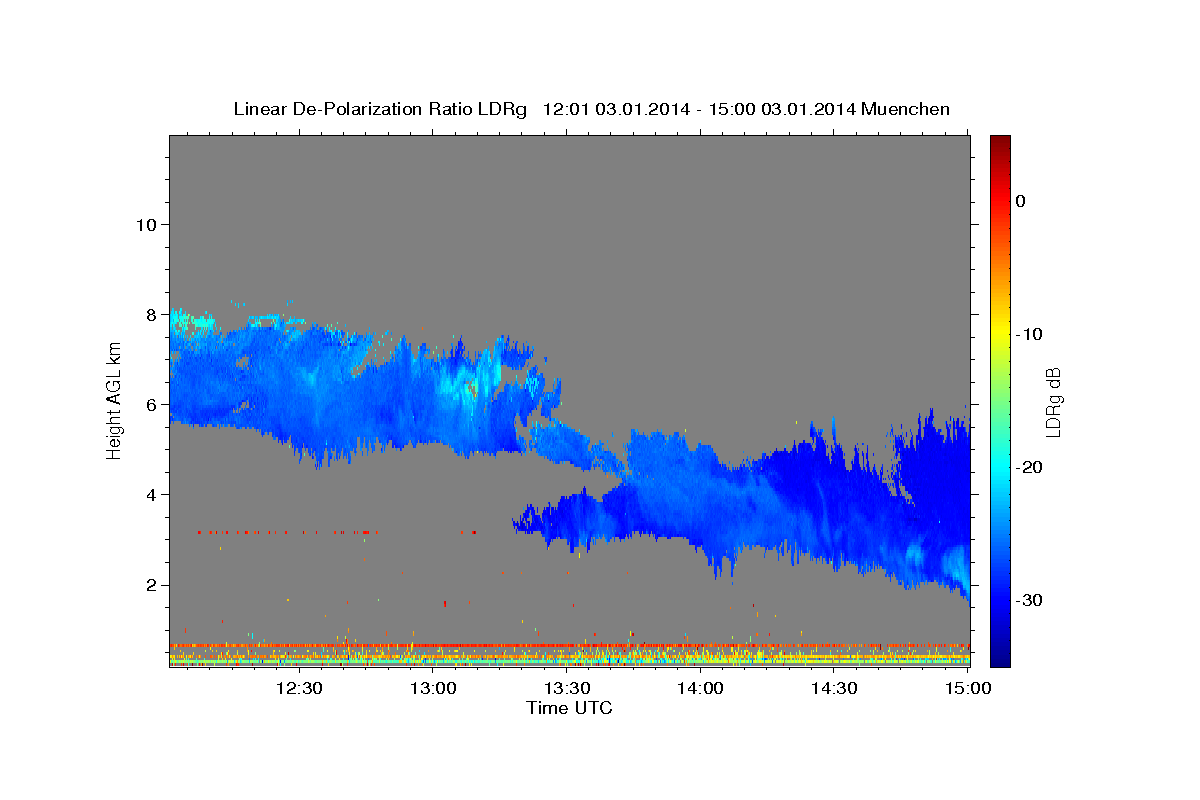Viewport: 1200px width, 800px height.
Task: Click the start time "12:01 03.01.2014" in title
Action: tap(615, 108)
